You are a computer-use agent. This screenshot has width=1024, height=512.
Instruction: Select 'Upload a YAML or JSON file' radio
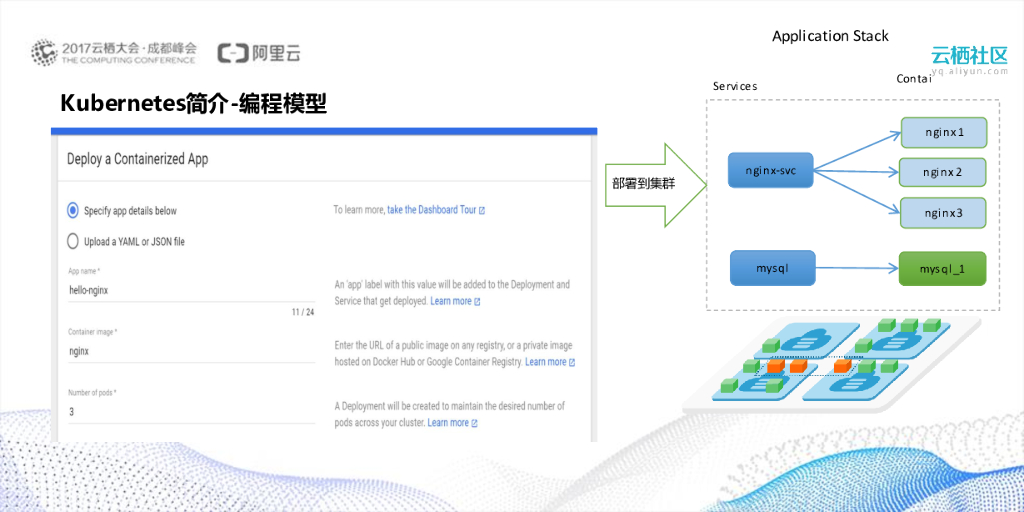72,242
